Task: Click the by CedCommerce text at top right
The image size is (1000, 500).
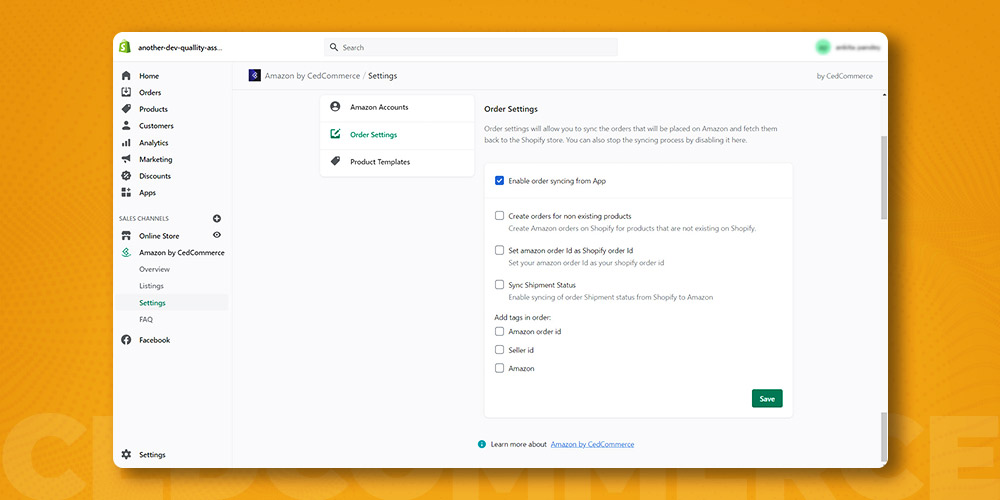Action: 844,76
